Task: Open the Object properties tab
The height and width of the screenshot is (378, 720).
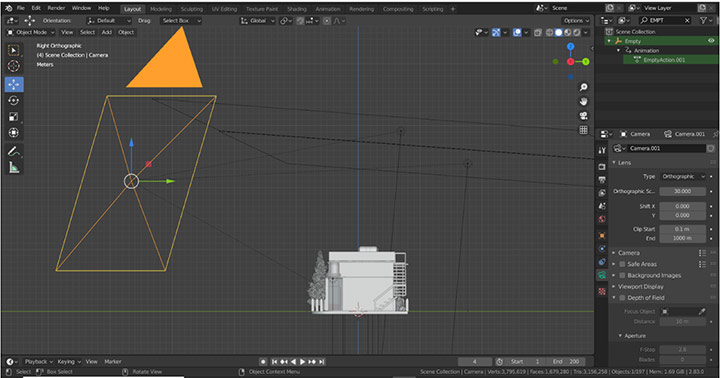Action: pyautogui.click(x=602, y=236)
